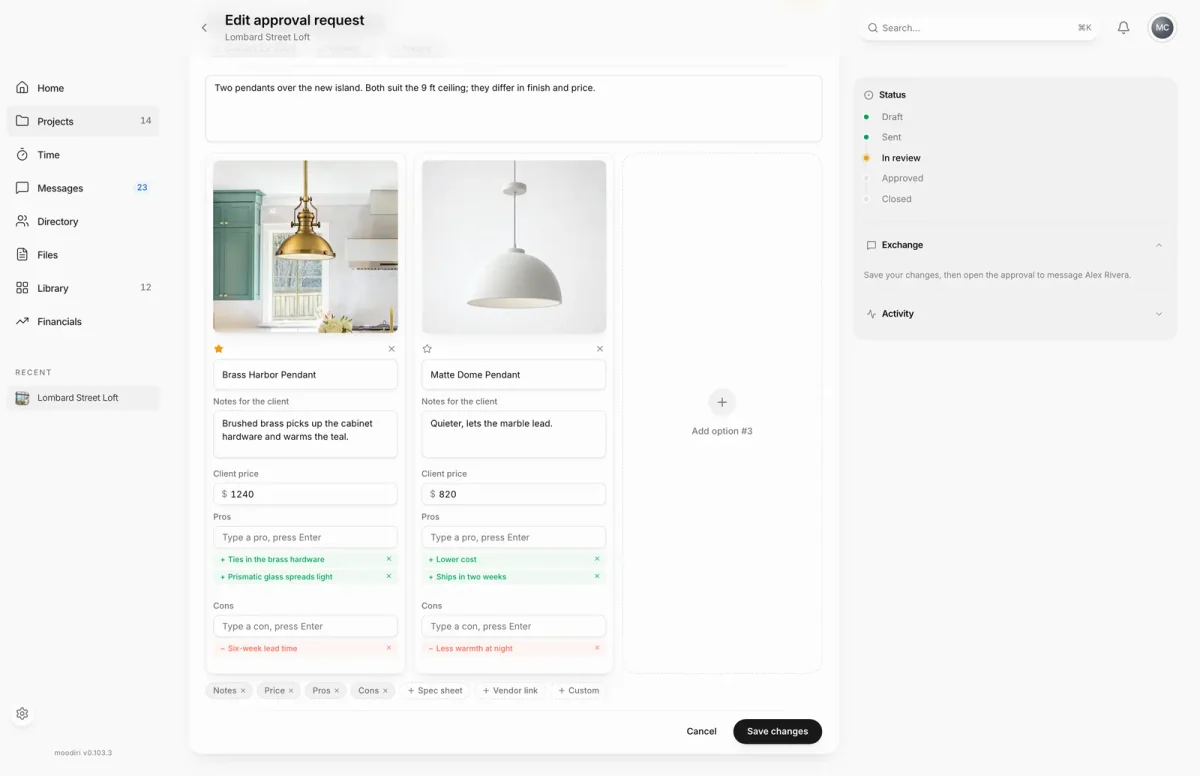Image resolution: width=1200 pixels, height=776 pixels.
Task: Open Files in the sidebar
Action: (83, 255)
